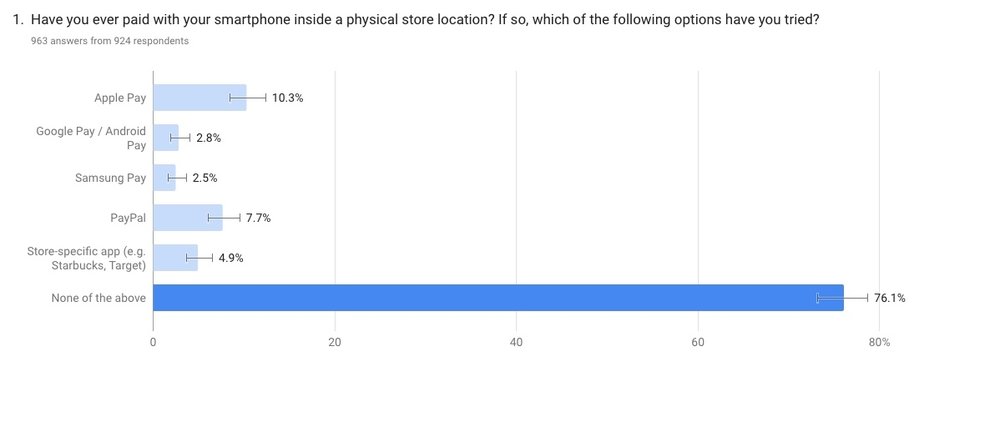The width and height of the screenshot is (1000, 427).
Task: Select the PayPal bar
Action: pyautogui.click(x=188, y=218)
